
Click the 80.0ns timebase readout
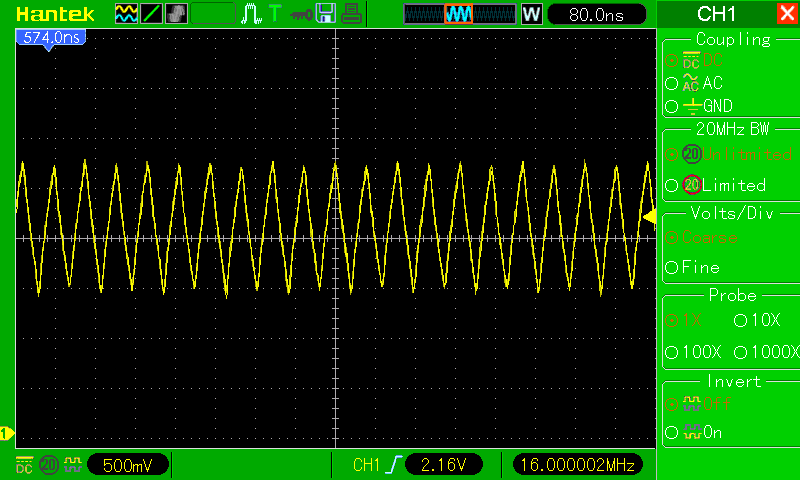pyautogui.click(x=596, y=14)
